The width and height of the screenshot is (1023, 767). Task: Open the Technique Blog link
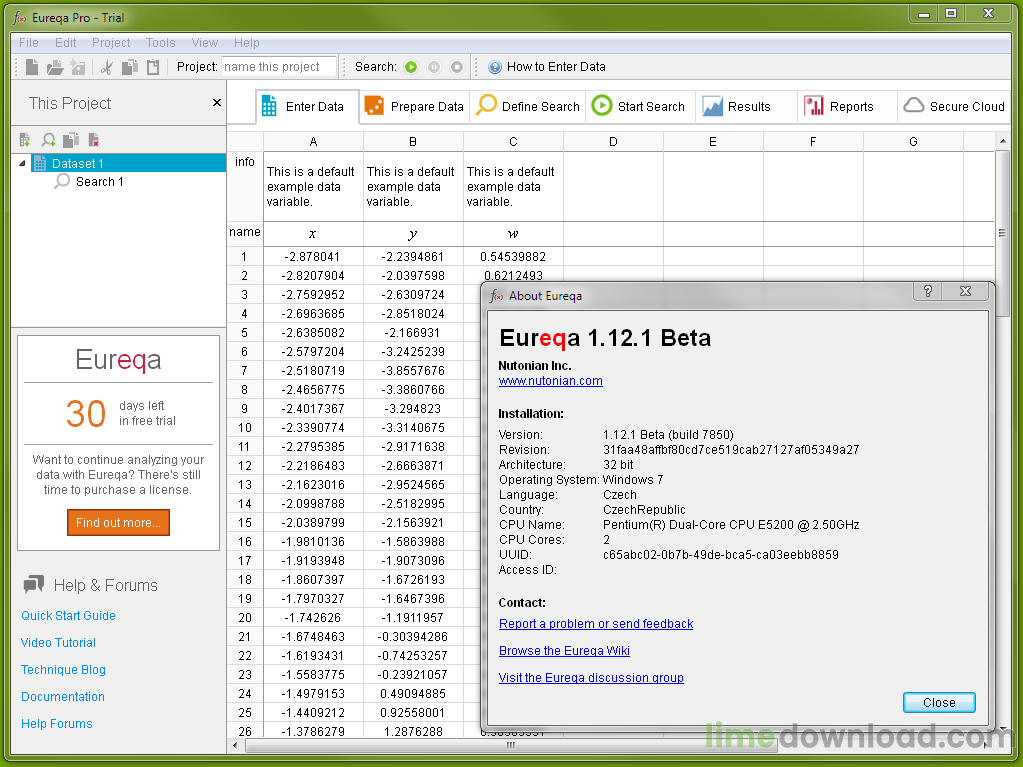coord(63,670)
